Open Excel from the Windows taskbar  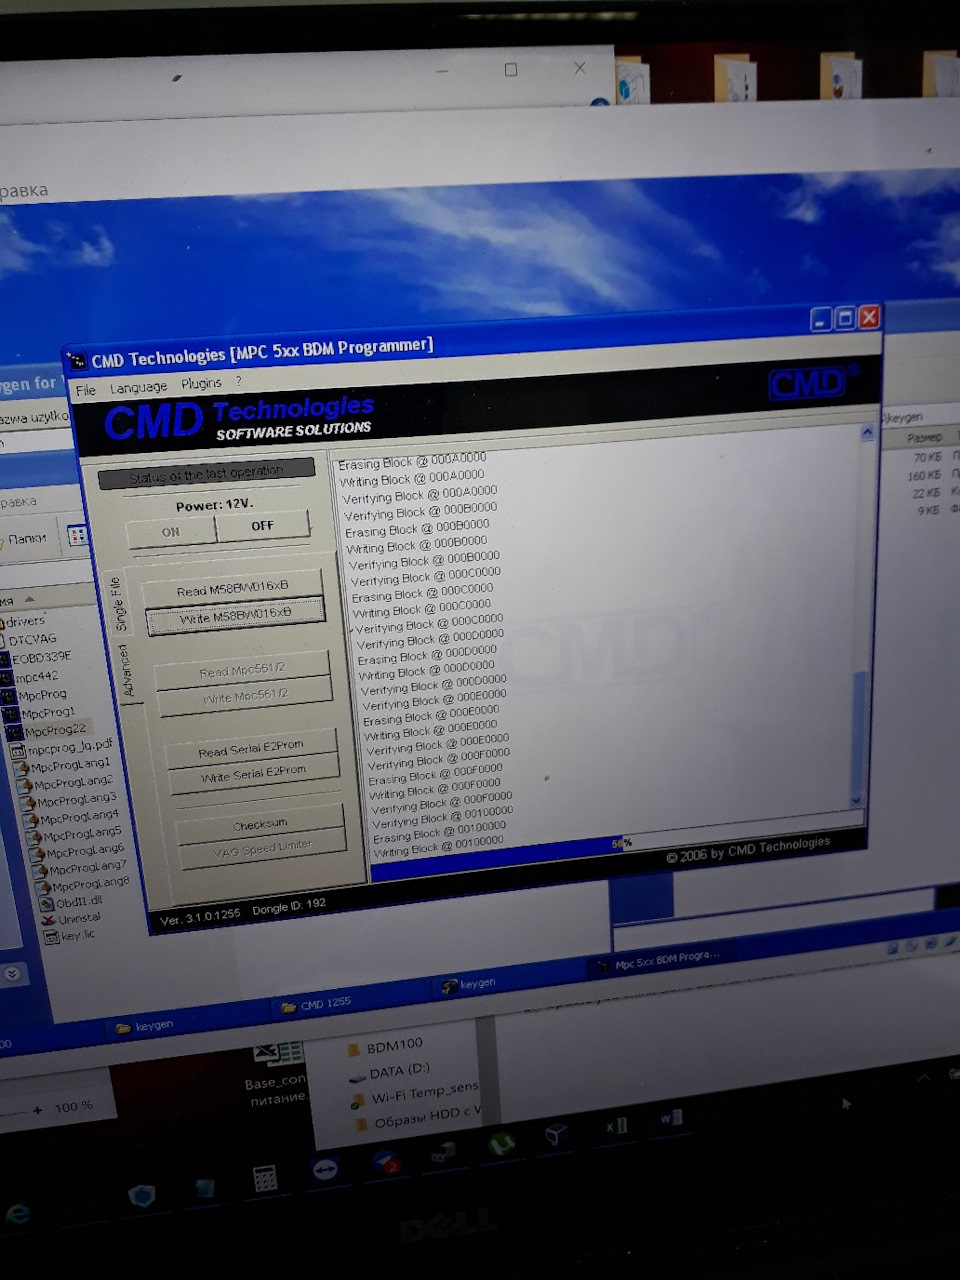(x=616, y=1126)
